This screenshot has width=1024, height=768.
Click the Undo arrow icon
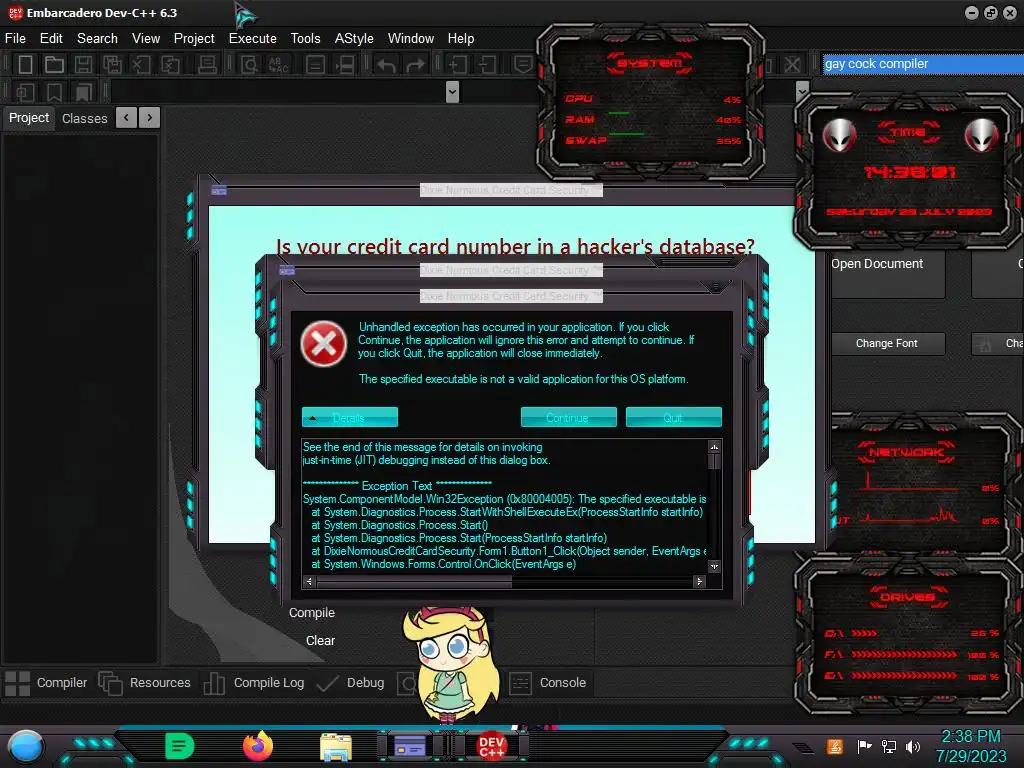[x=386, y=65]
